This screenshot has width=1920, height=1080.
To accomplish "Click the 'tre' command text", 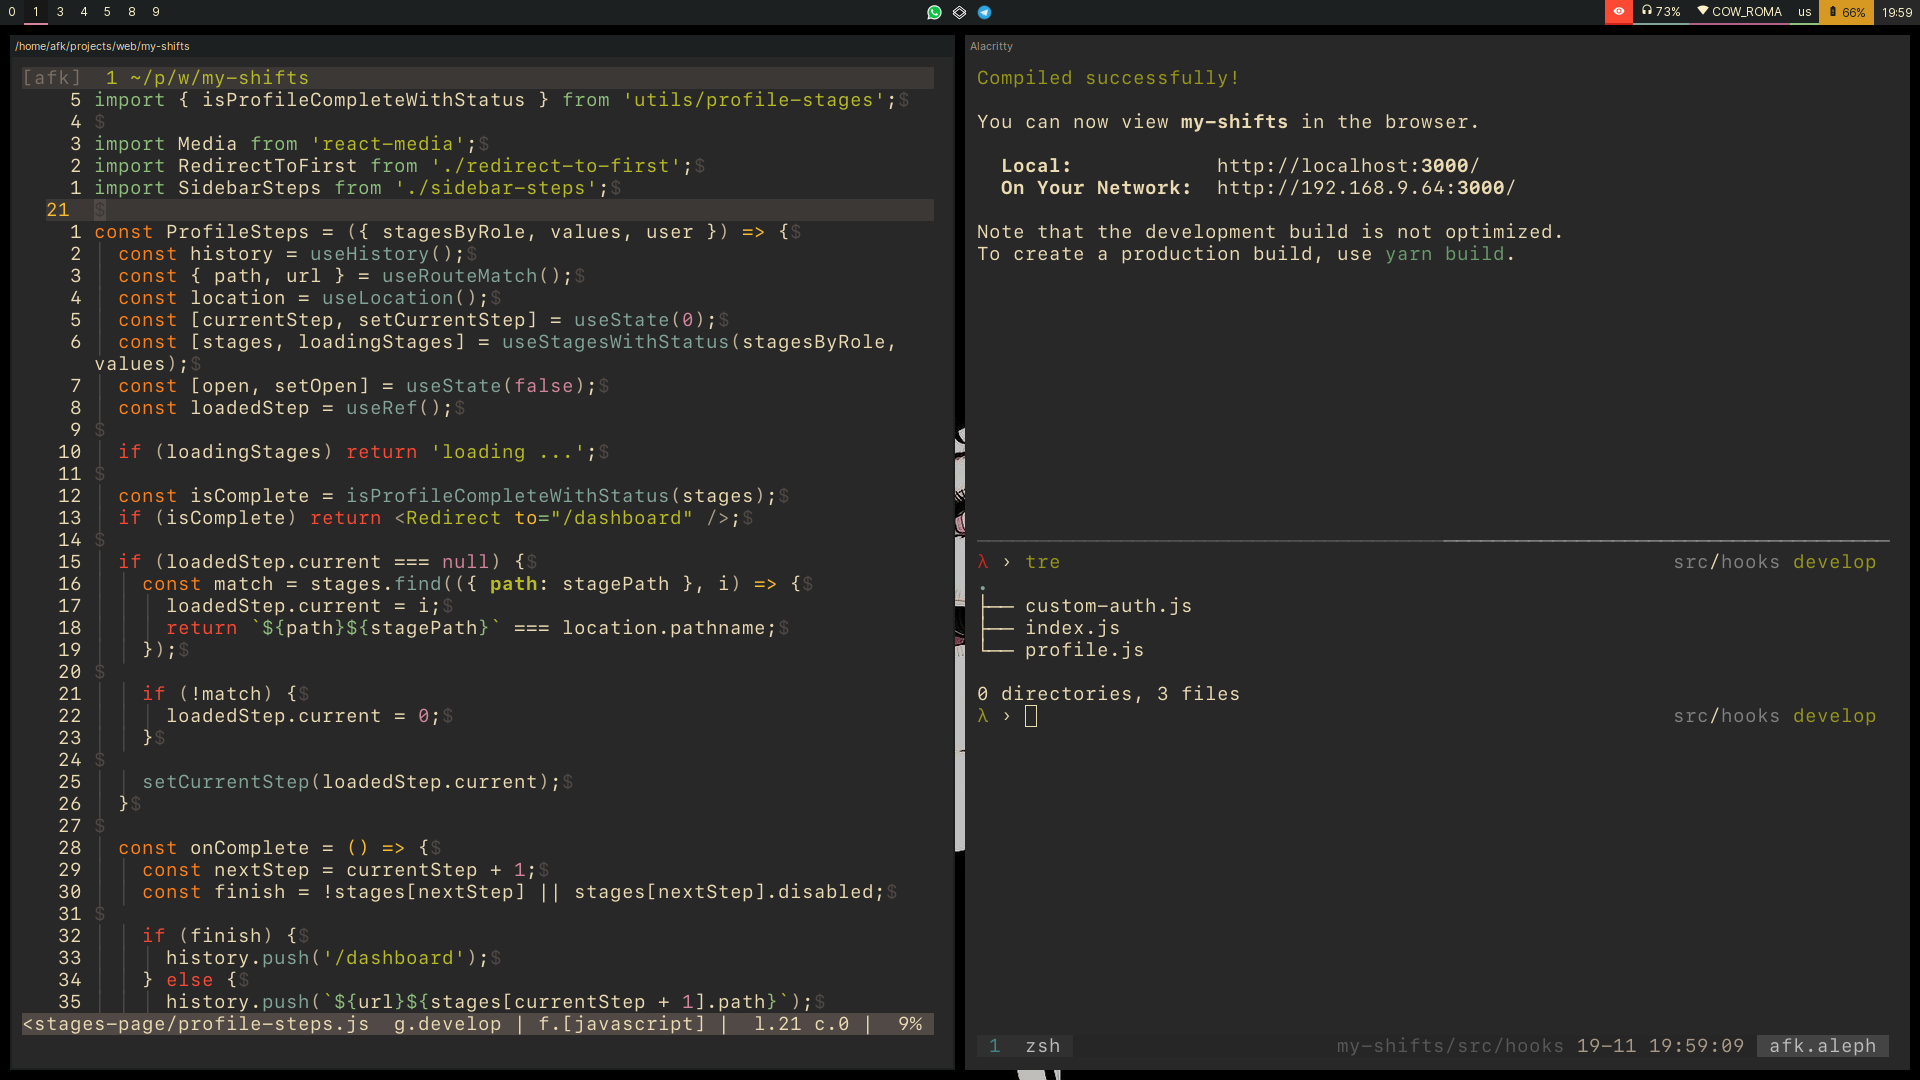I will [x=1042, y=562].
